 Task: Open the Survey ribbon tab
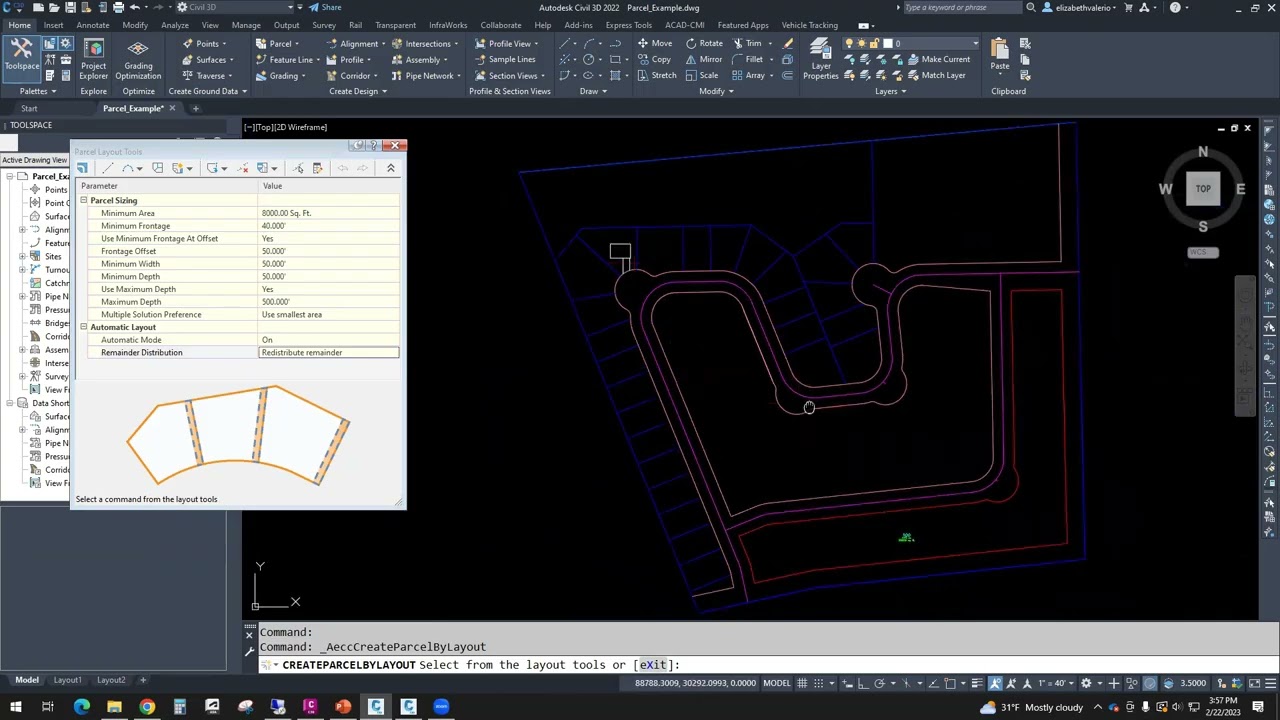click(x=324, y=25)
